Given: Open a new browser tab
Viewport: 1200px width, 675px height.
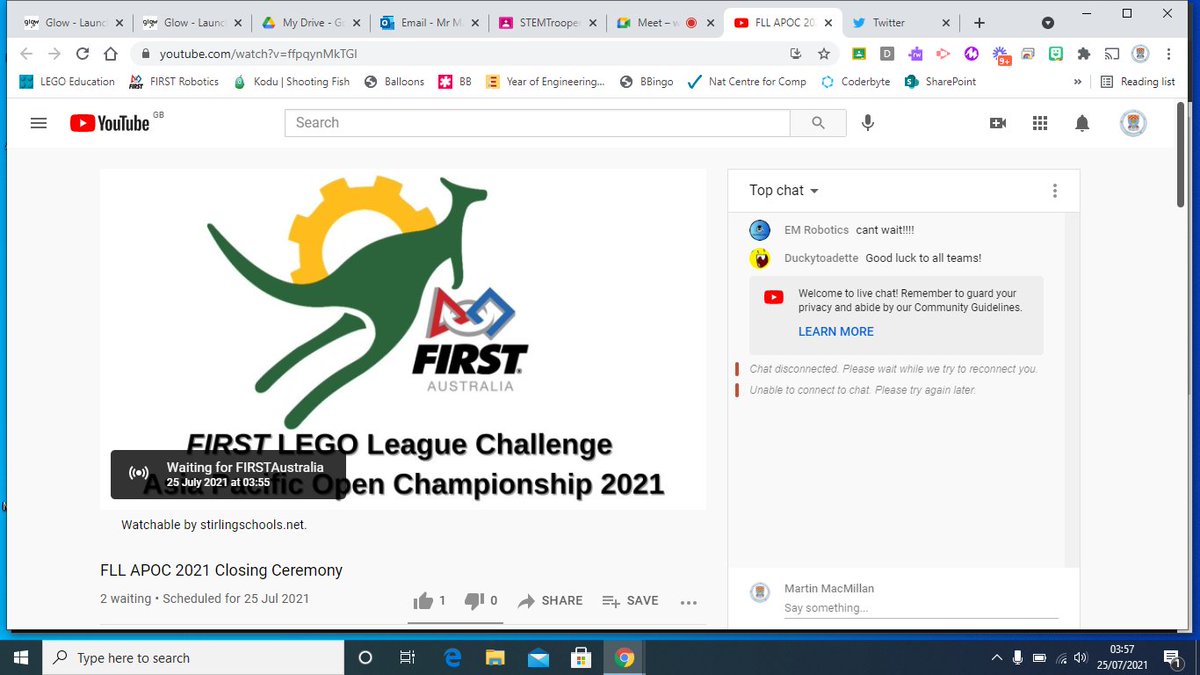Looking at the screenshot, I should (979, 23).
